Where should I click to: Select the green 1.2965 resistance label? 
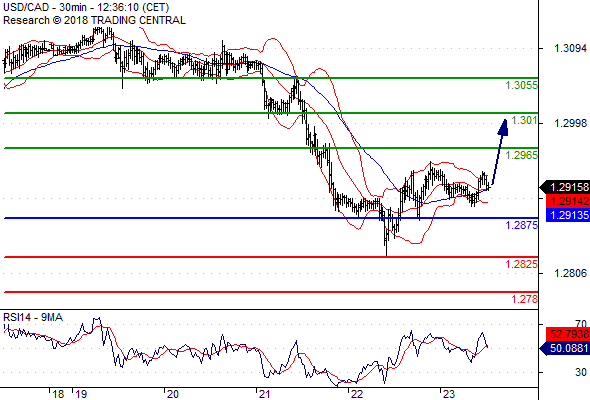[x=522, y=155]
